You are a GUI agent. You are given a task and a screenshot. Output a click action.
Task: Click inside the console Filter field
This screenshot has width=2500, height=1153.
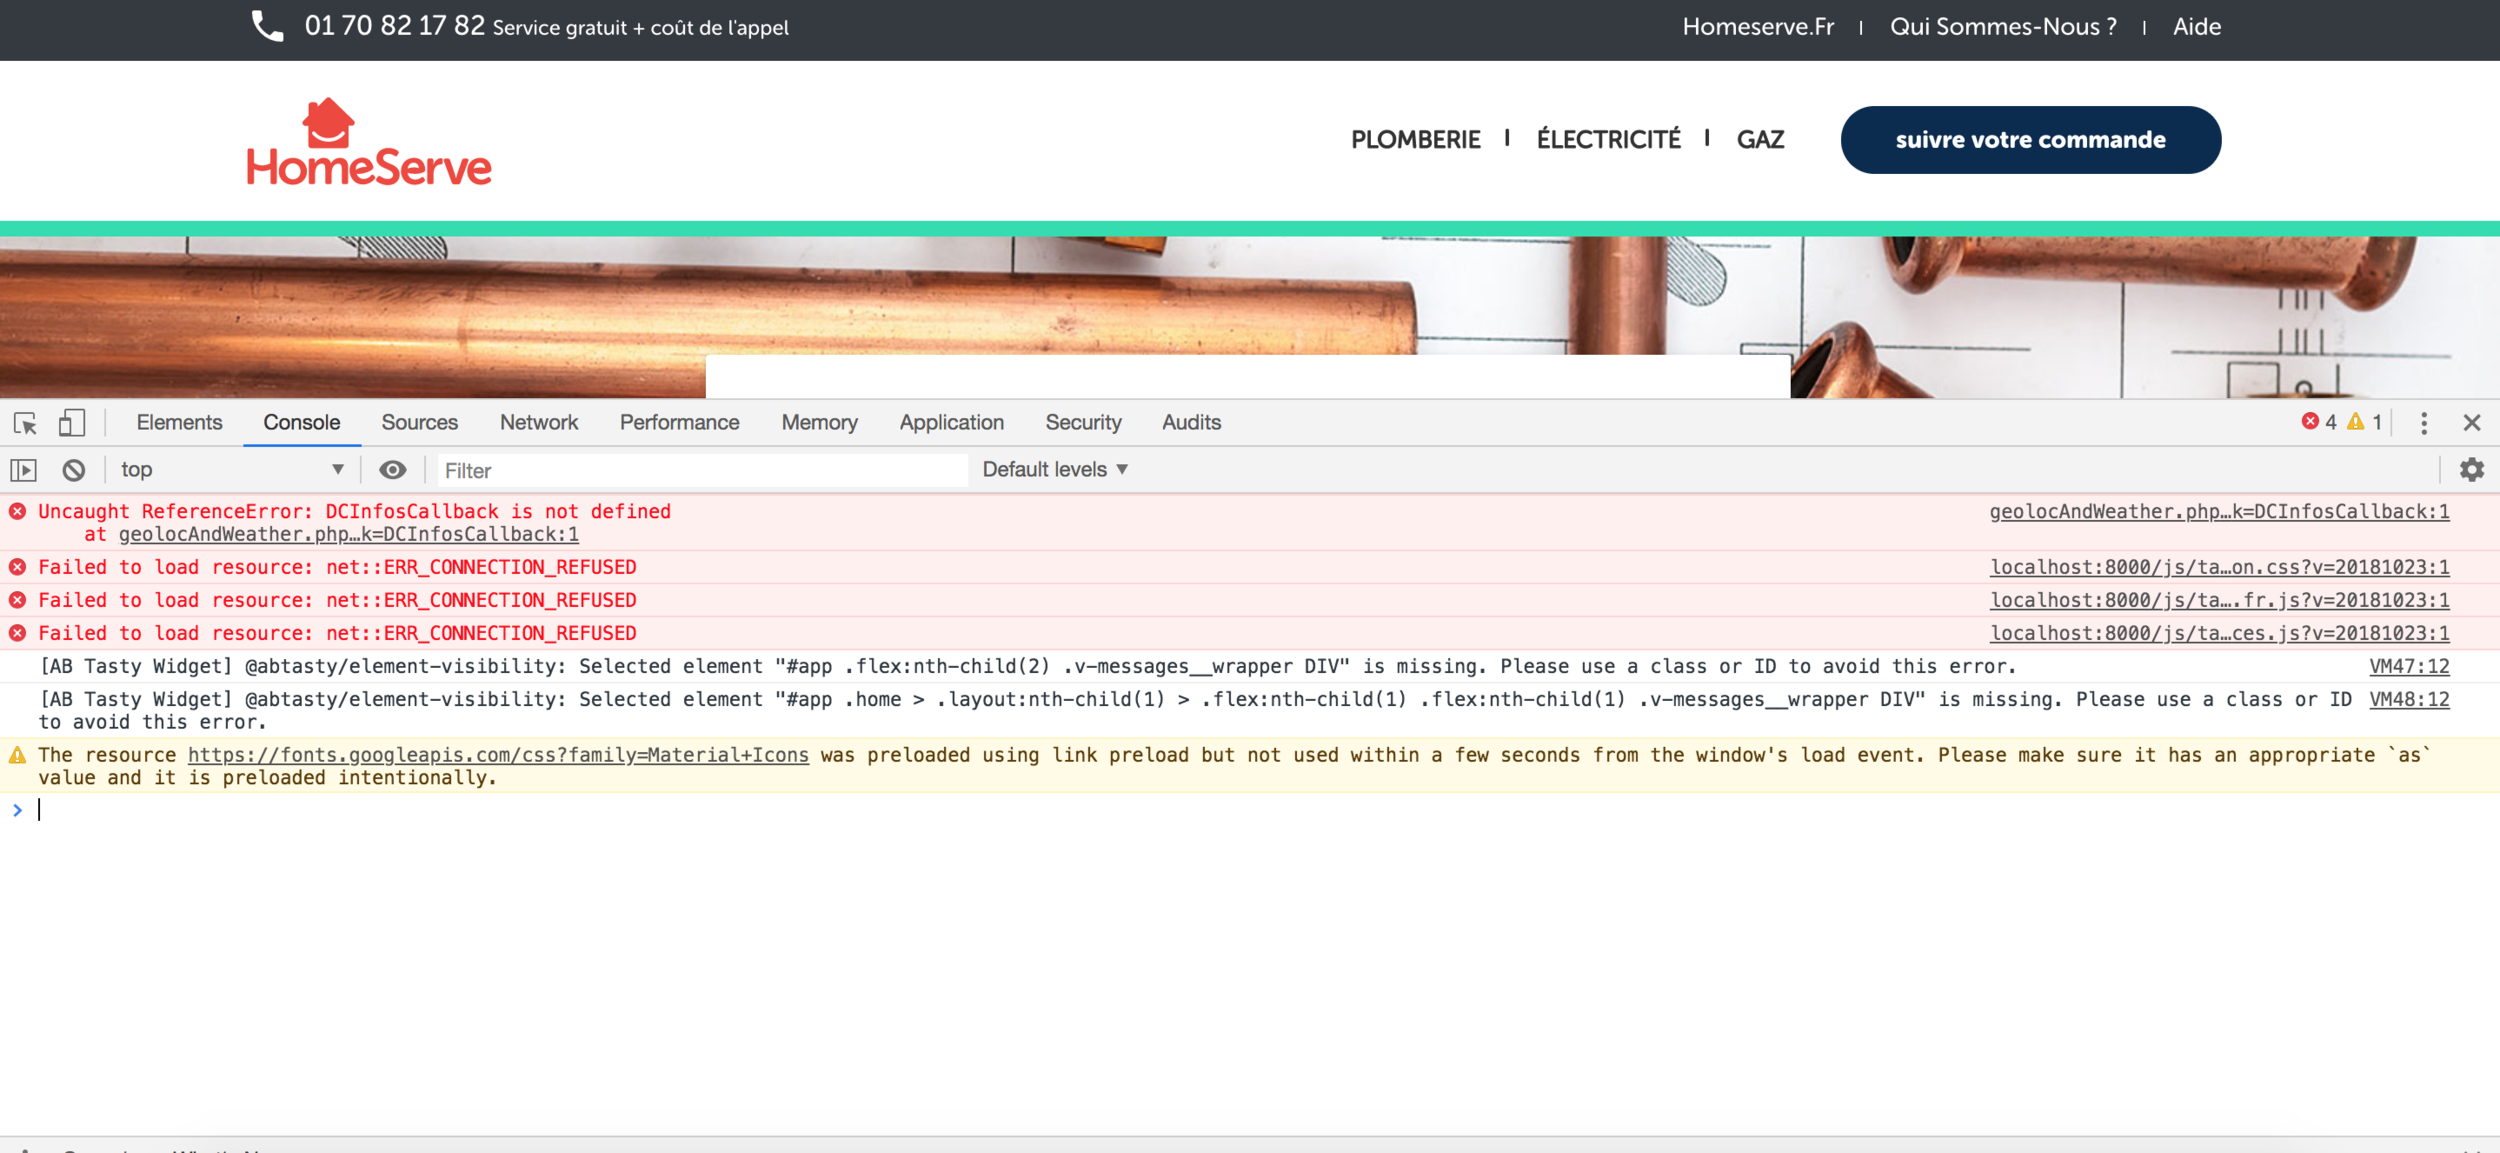pos(700,470)
